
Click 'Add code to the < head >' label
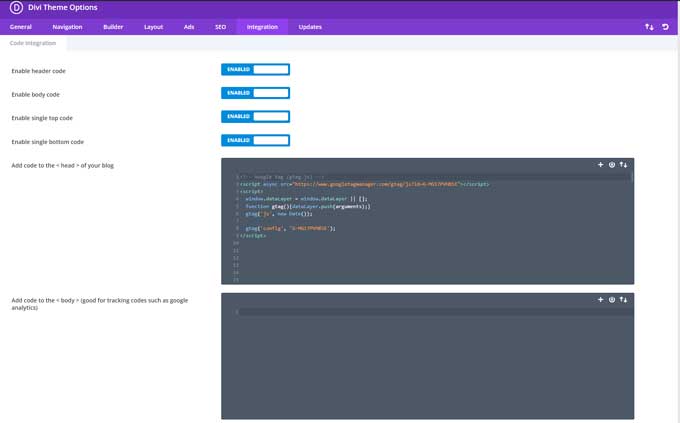click(x=62, y=165)
